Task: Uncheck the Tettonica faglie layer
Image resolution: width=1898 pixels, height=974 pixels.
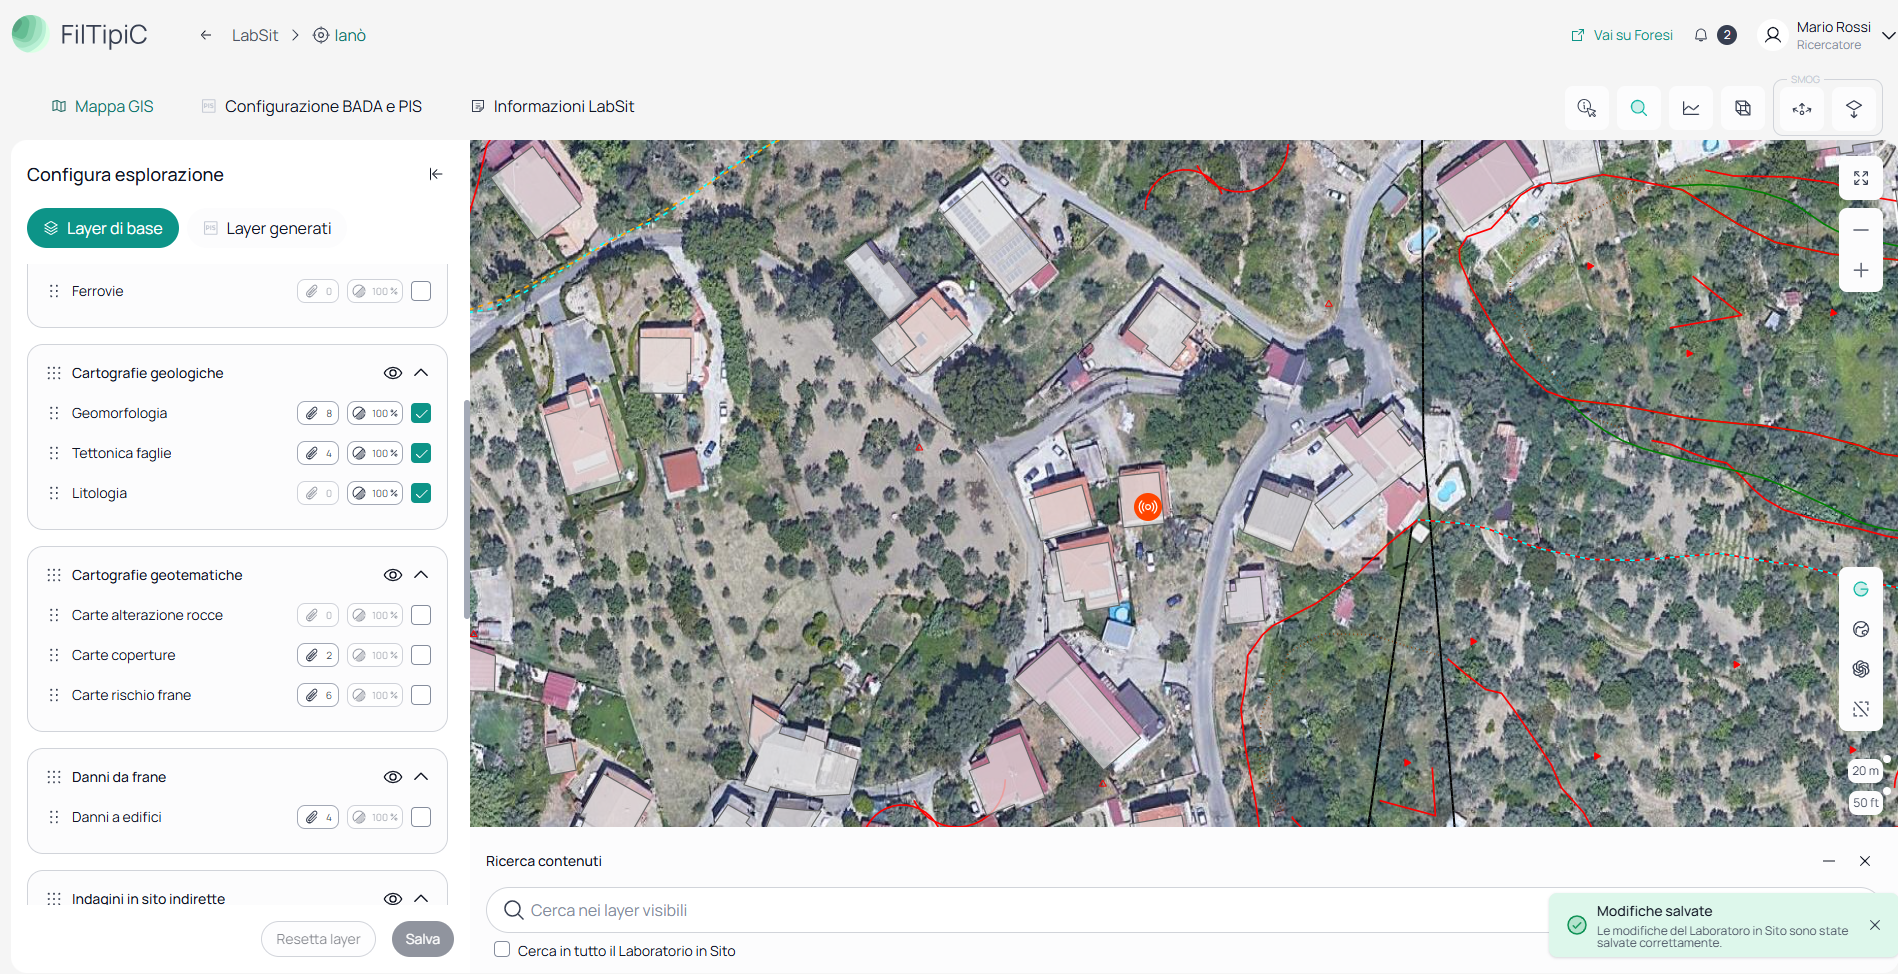Action: 421,453
